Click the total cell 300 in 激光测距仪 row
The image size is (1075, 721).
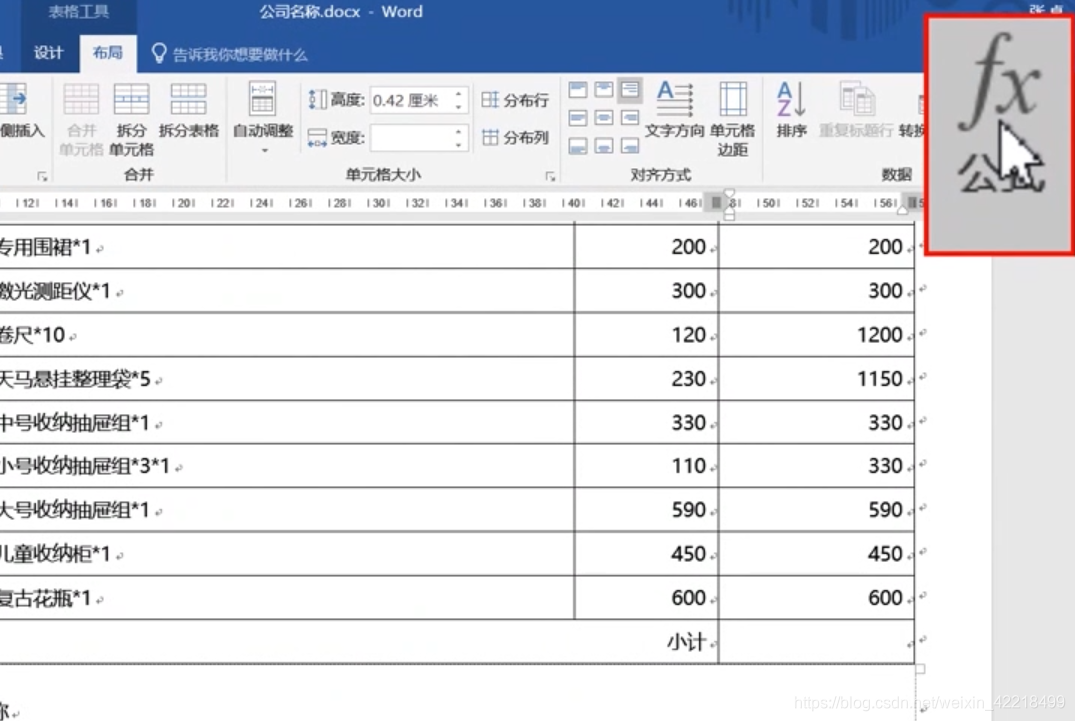tap(817, 291)
